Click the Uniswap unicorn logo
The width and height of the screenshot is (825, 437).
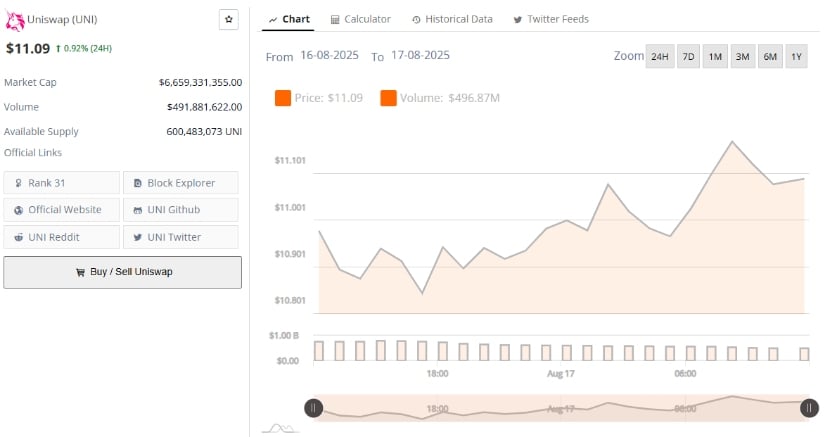tap(15, 21)
